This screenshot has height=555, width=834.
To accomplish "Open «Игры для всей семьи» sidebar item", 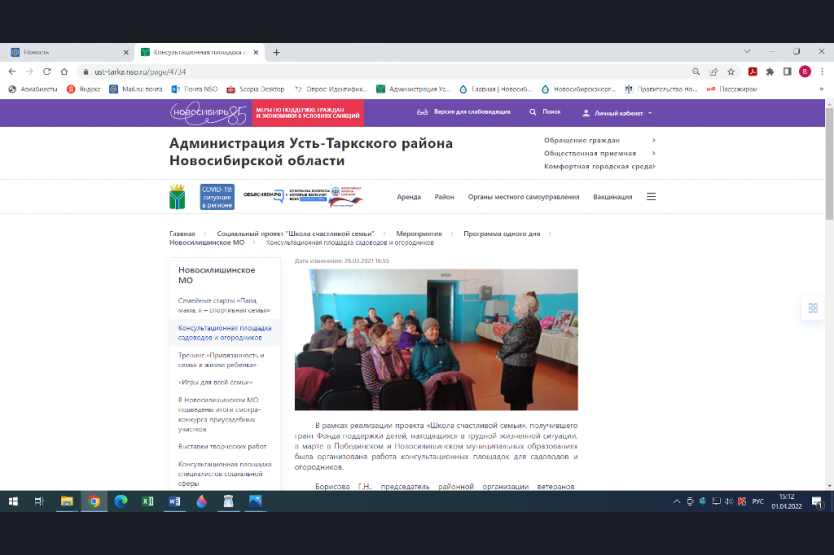I will pos(215,382).
